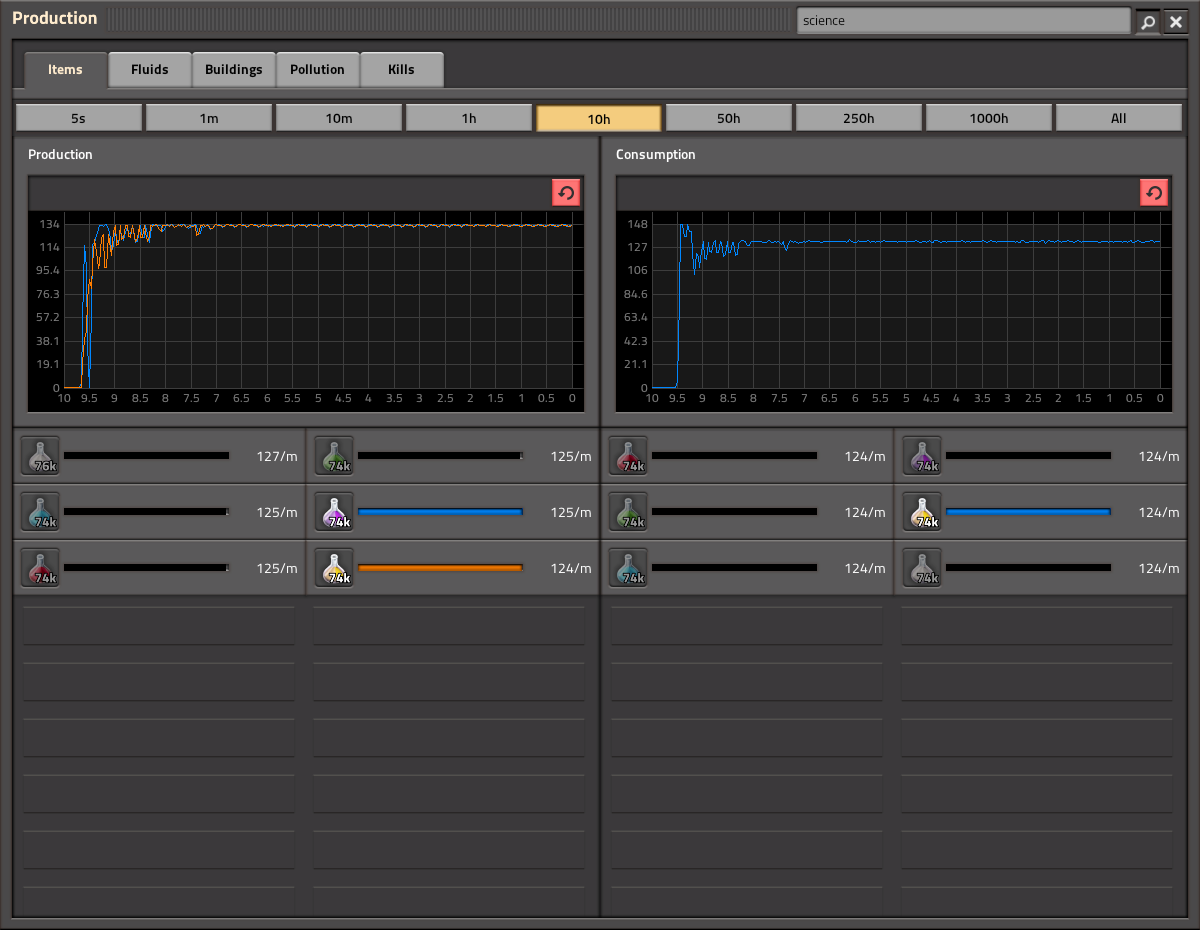Reset the Production graph with the red button
This screenshot has height=930, width=1200.
pyautogui.click(x=566, y=193)
